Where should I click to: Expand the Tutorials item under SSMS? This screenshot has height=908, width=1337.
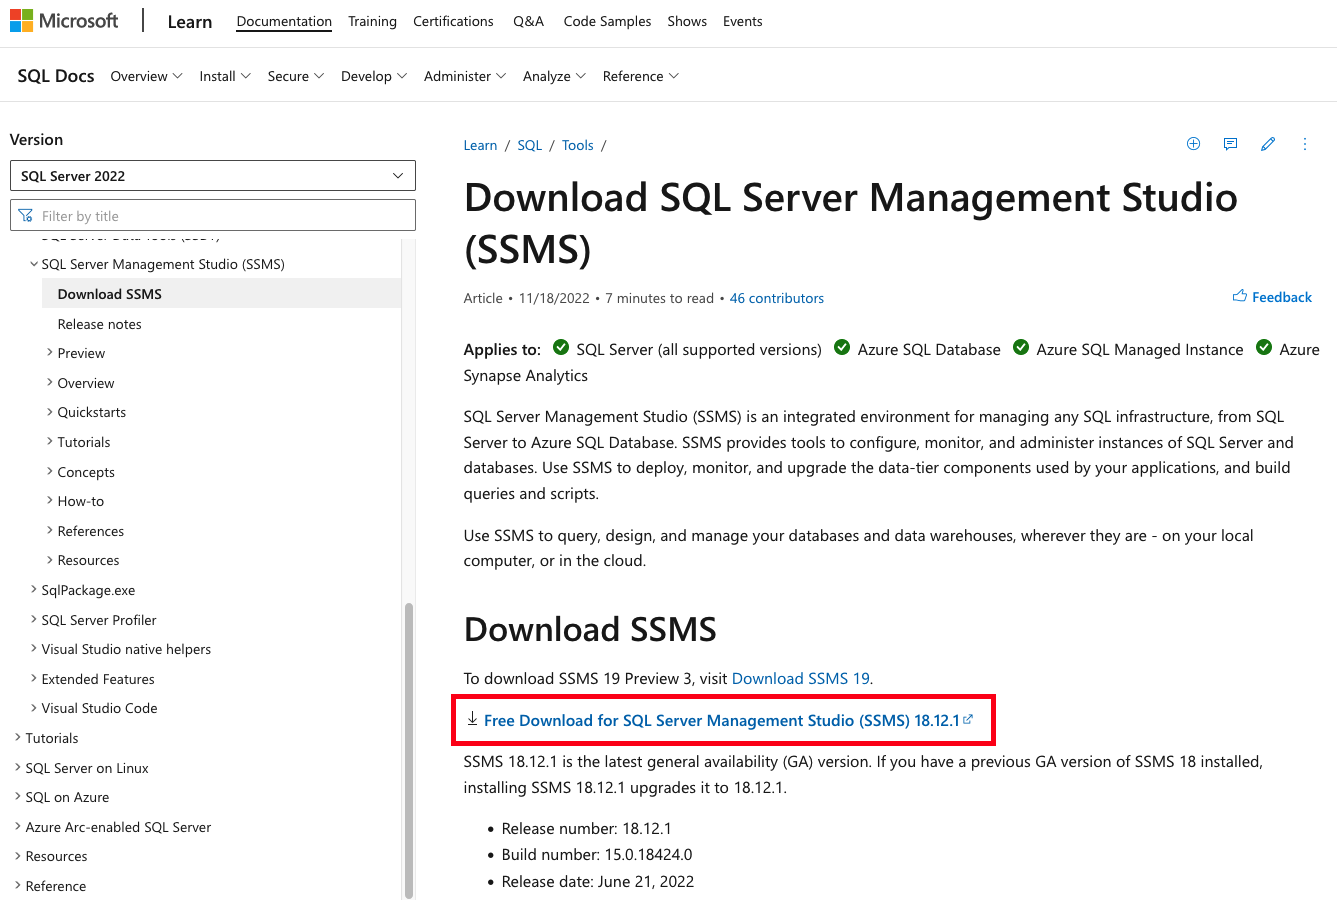78,442
